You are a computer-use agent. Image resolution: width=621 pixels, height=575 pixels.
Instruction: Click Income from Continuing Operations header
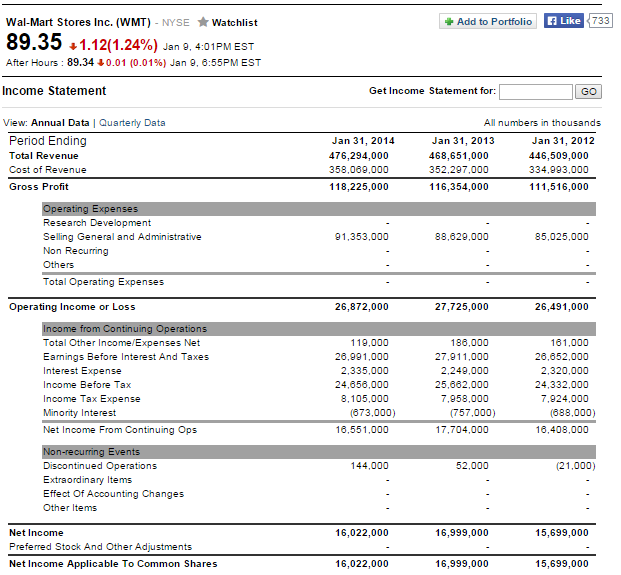coord(319,329)
